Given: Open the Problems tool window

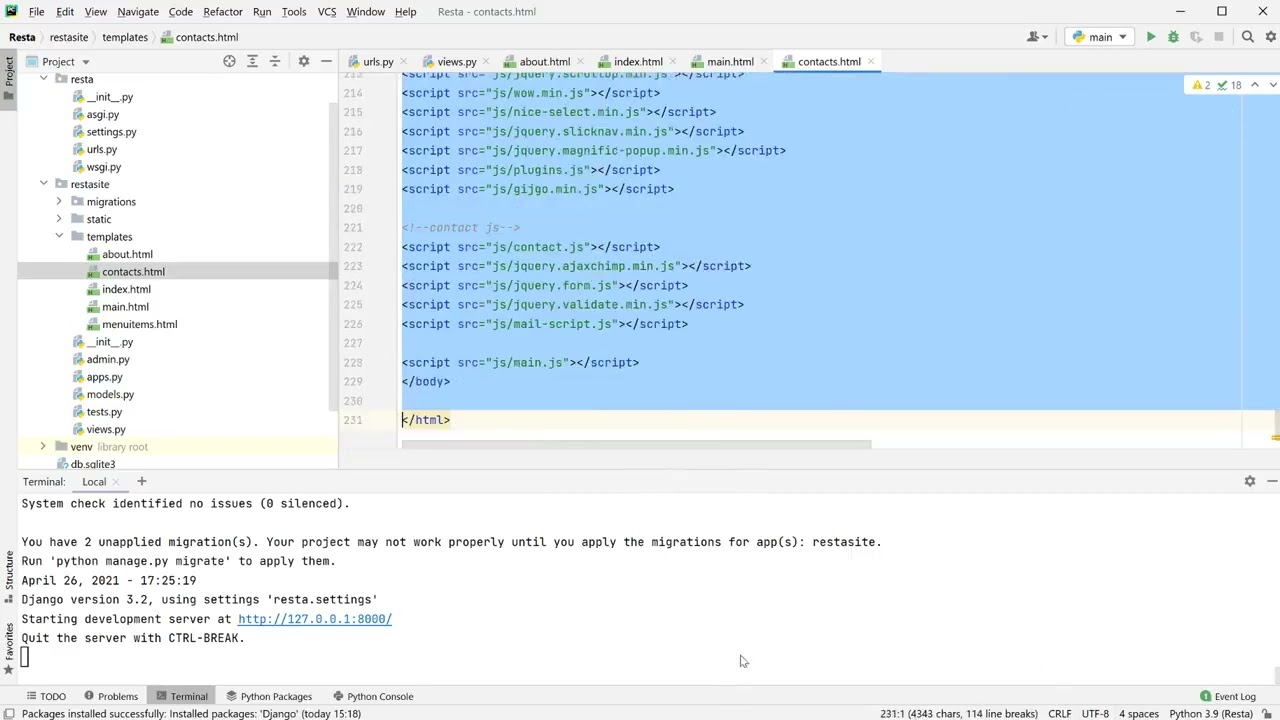Looking at the screenshot, I should [x=111, y=696].
